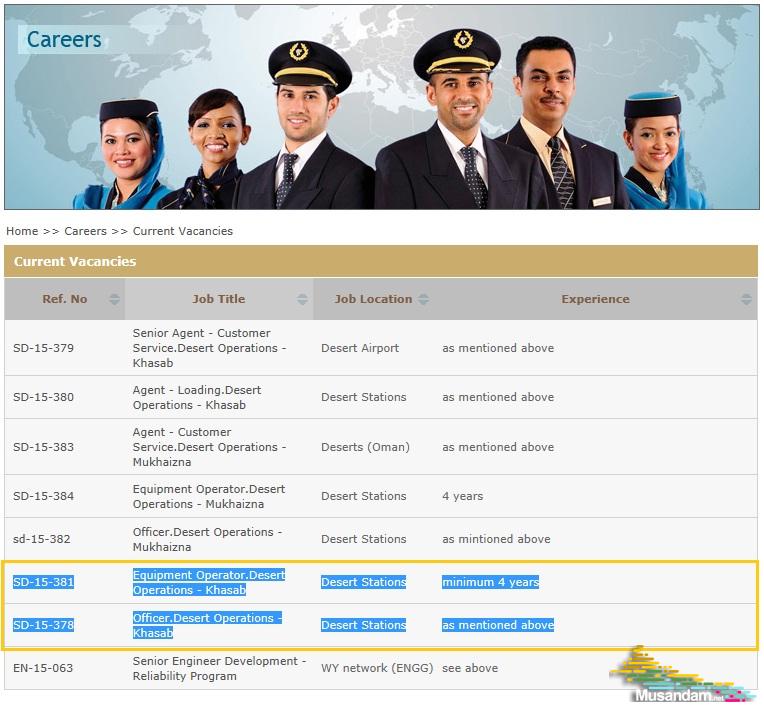Click the Current Vacancies section heading
Viewport: 764px width, 707px height.
pos(75,262)
